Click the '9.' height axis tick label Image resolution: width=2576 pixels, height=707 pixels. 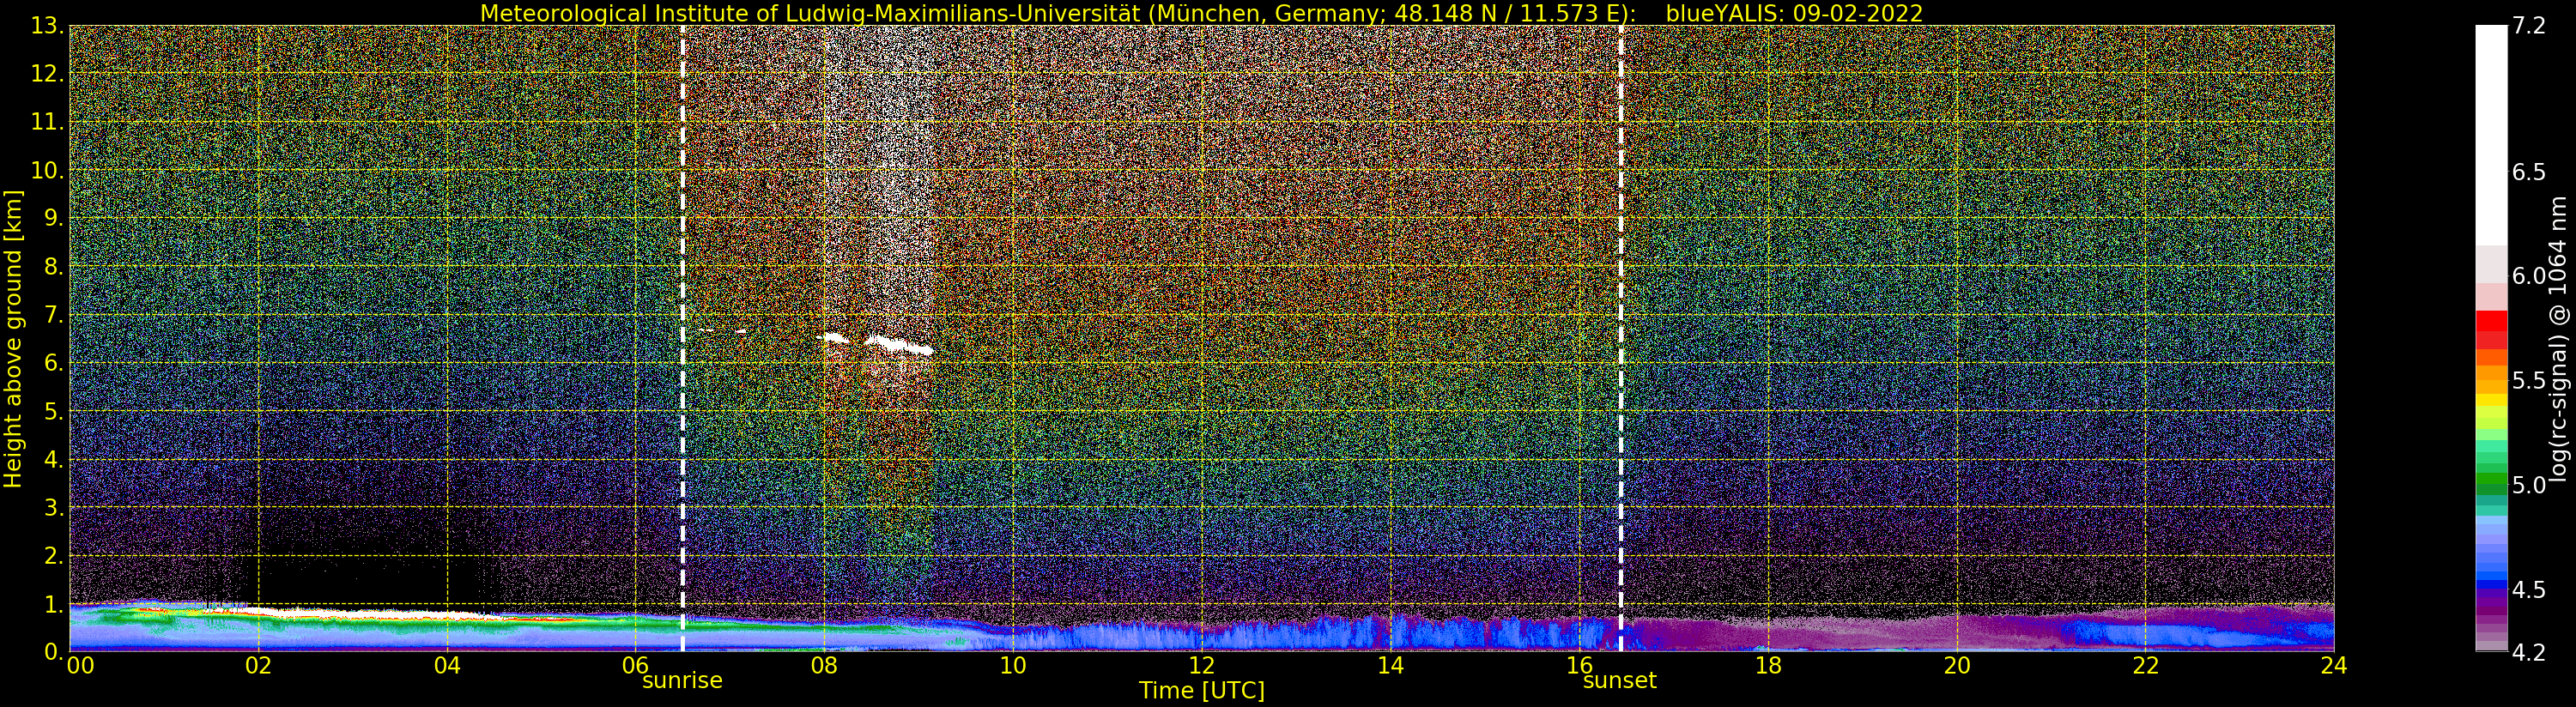coord(53,219)
